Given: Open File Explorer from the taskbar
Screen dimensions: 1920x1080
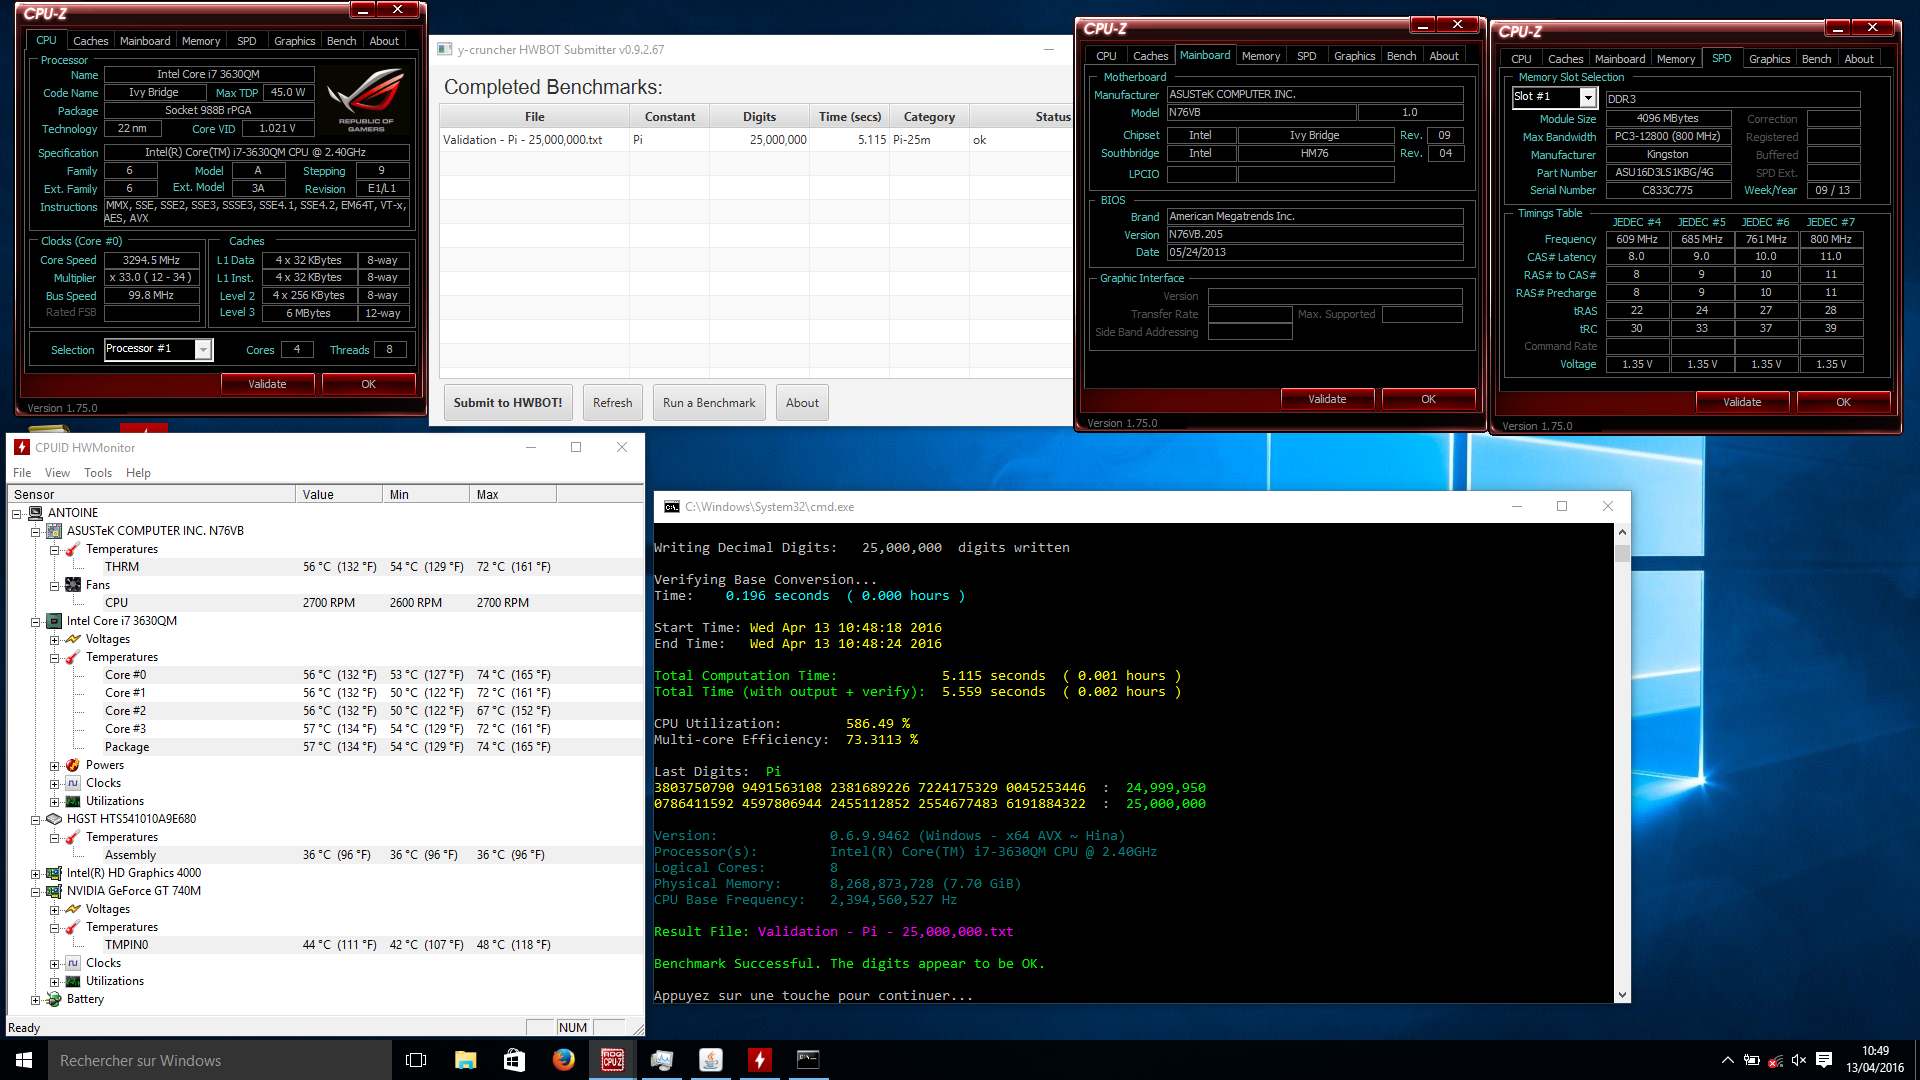Looking at the screenshot, I should click(x=465, y=1060).
